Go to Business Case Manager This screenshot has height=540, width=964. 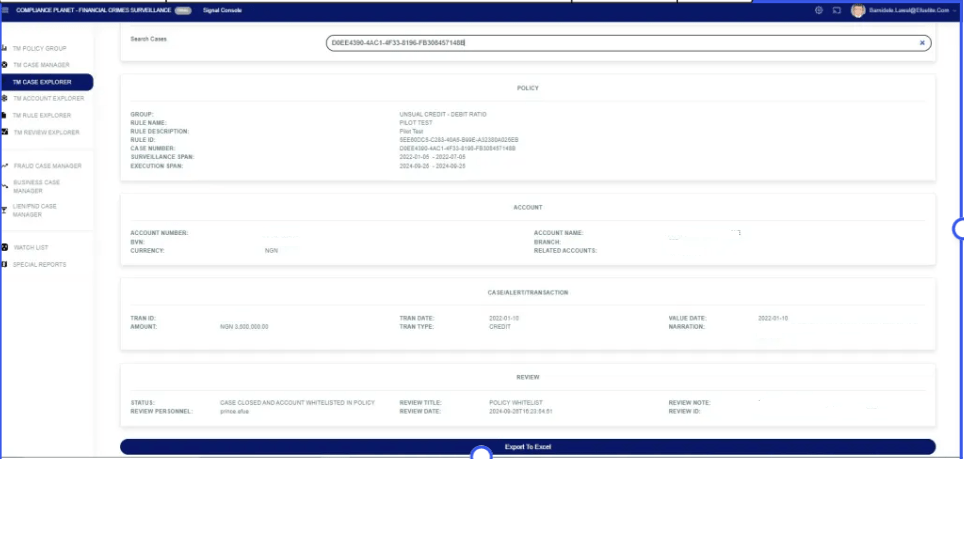click(37, 186)
